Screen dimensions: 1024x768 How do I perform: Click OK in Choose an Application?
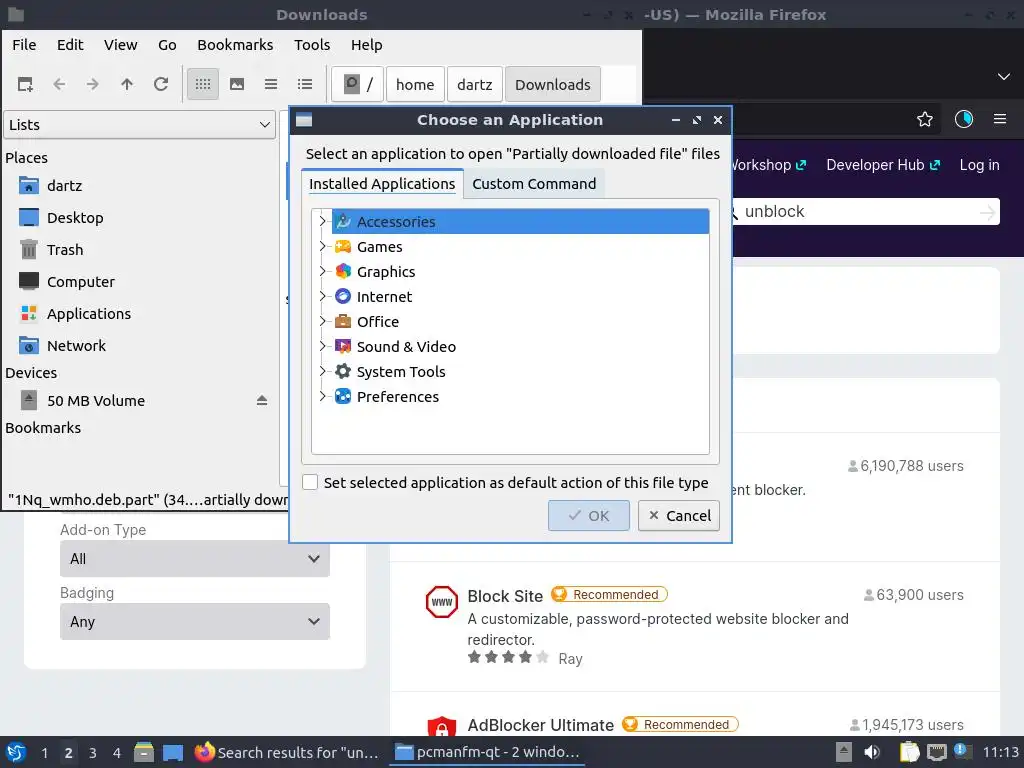pos(588,515)
